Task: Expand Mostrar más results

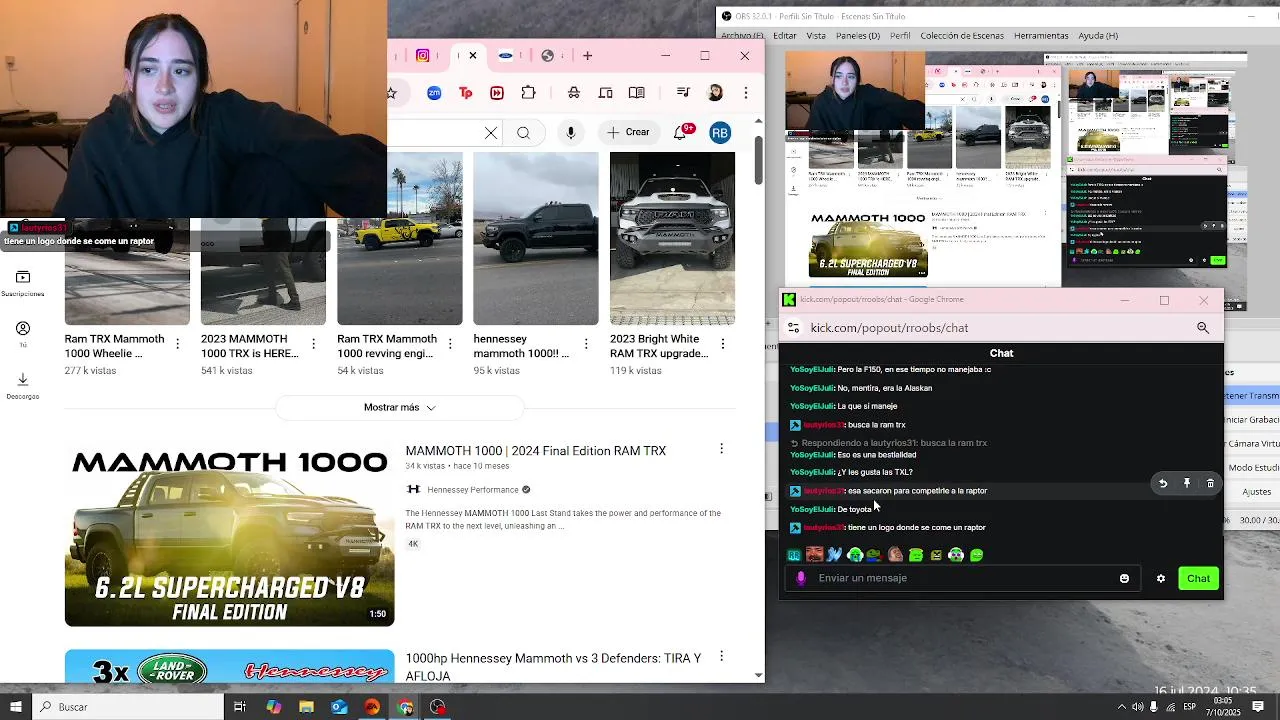Action: click(x=400, y=407)
